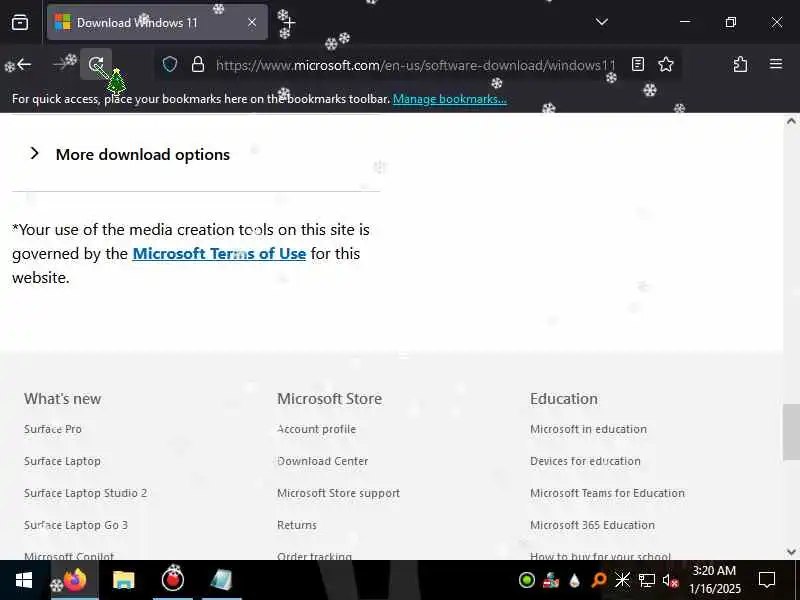Image resolution: width=800 pixels, height=600 pixels.
Task: Click the vertical scrollbar thumb
Action: [791, 432]
